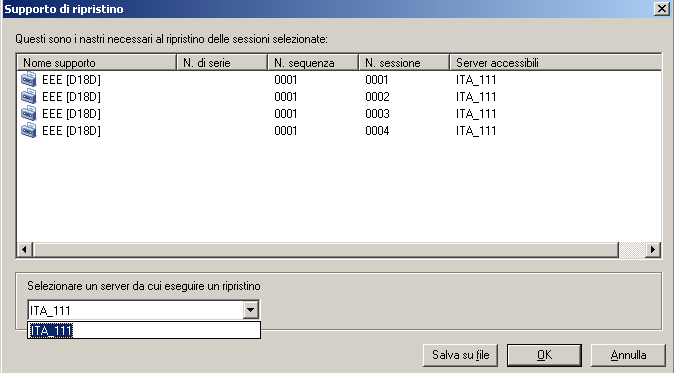The image size is (674, 373).
Task: Click ITA_111 server cell in session 0001 row
Action: (476, 80)
